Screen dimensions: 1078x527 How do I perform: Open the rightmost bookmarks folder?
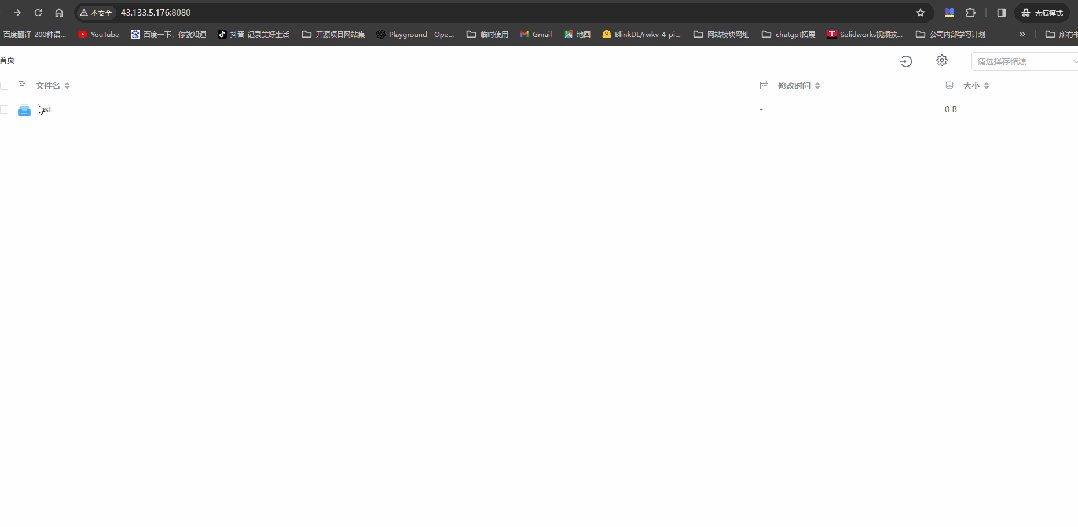coord(1061,34)
